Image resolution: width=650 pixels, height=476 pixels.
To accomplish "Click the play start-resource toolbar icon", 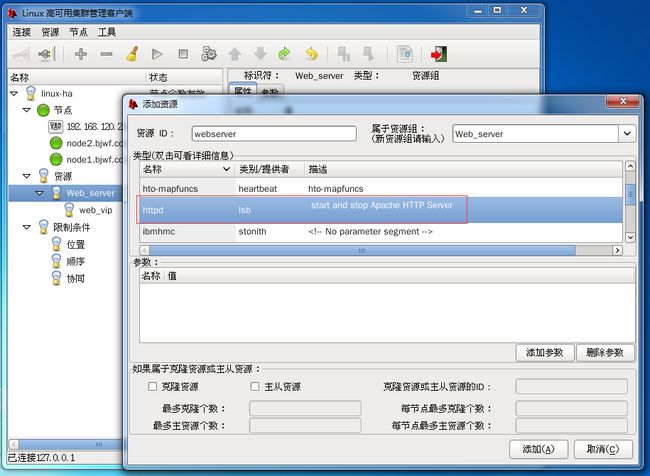I will point(157,54).
